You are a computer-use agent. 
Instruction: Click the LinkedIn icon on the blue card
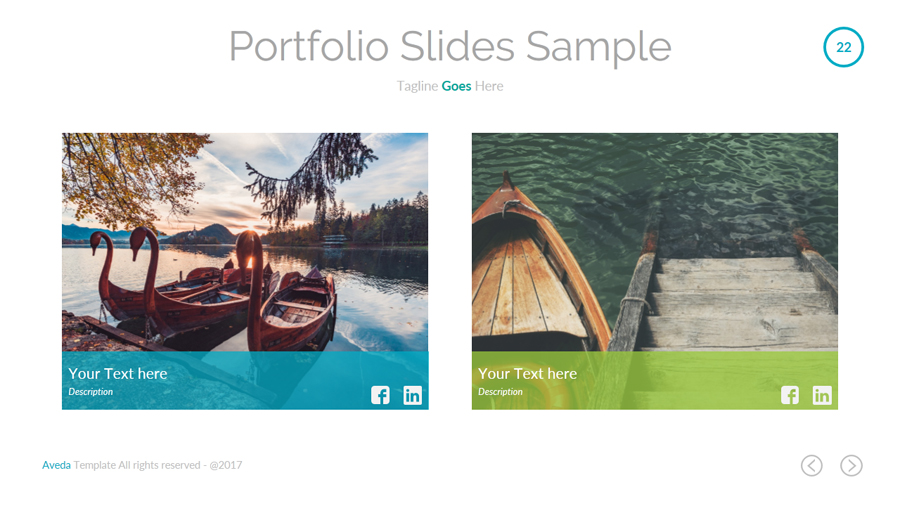click(x=412, y=395)
